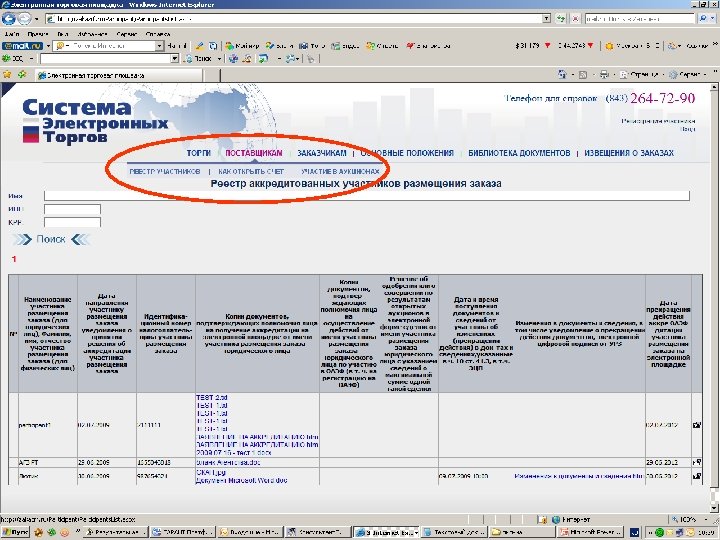Click the browser search box
720x540 pixels.
(x=640, y=19)
